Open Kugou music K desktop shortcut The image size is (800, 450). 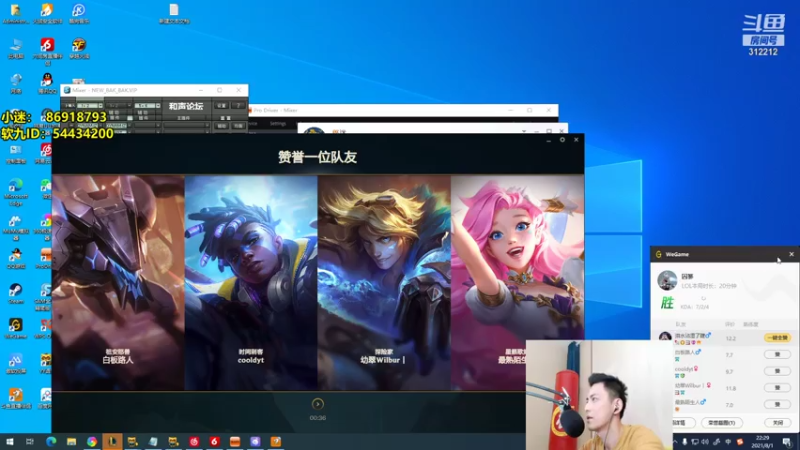pyautogui.click(x=79, y=13)
